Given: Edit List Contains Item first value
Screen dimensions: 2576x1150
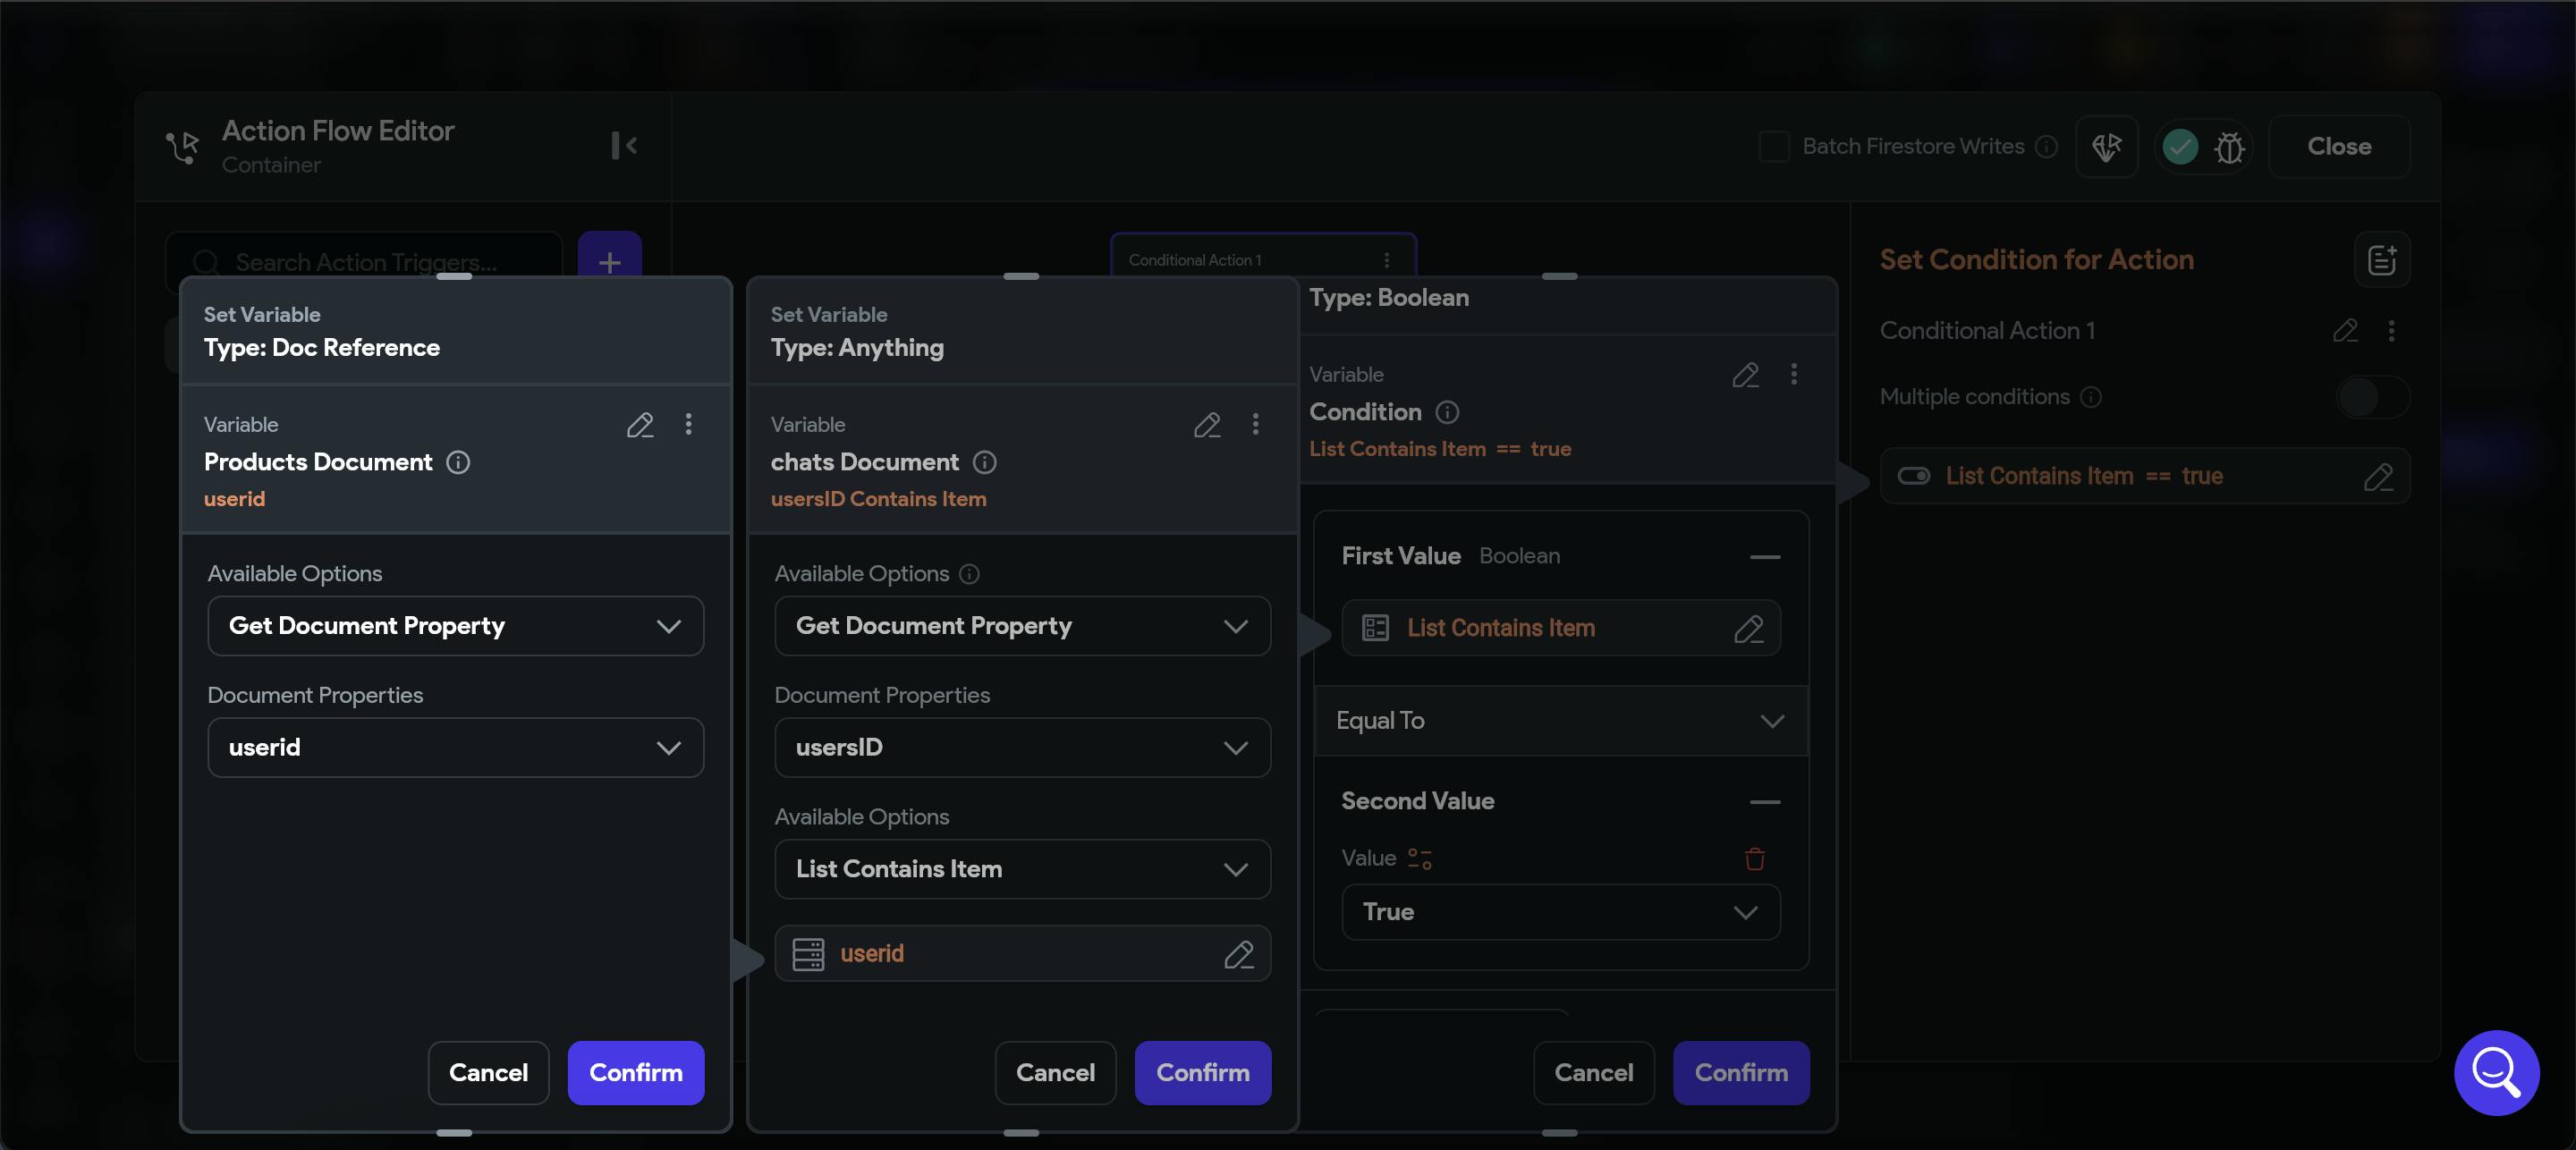Looking at the screenshot, I should (1748, 628).
